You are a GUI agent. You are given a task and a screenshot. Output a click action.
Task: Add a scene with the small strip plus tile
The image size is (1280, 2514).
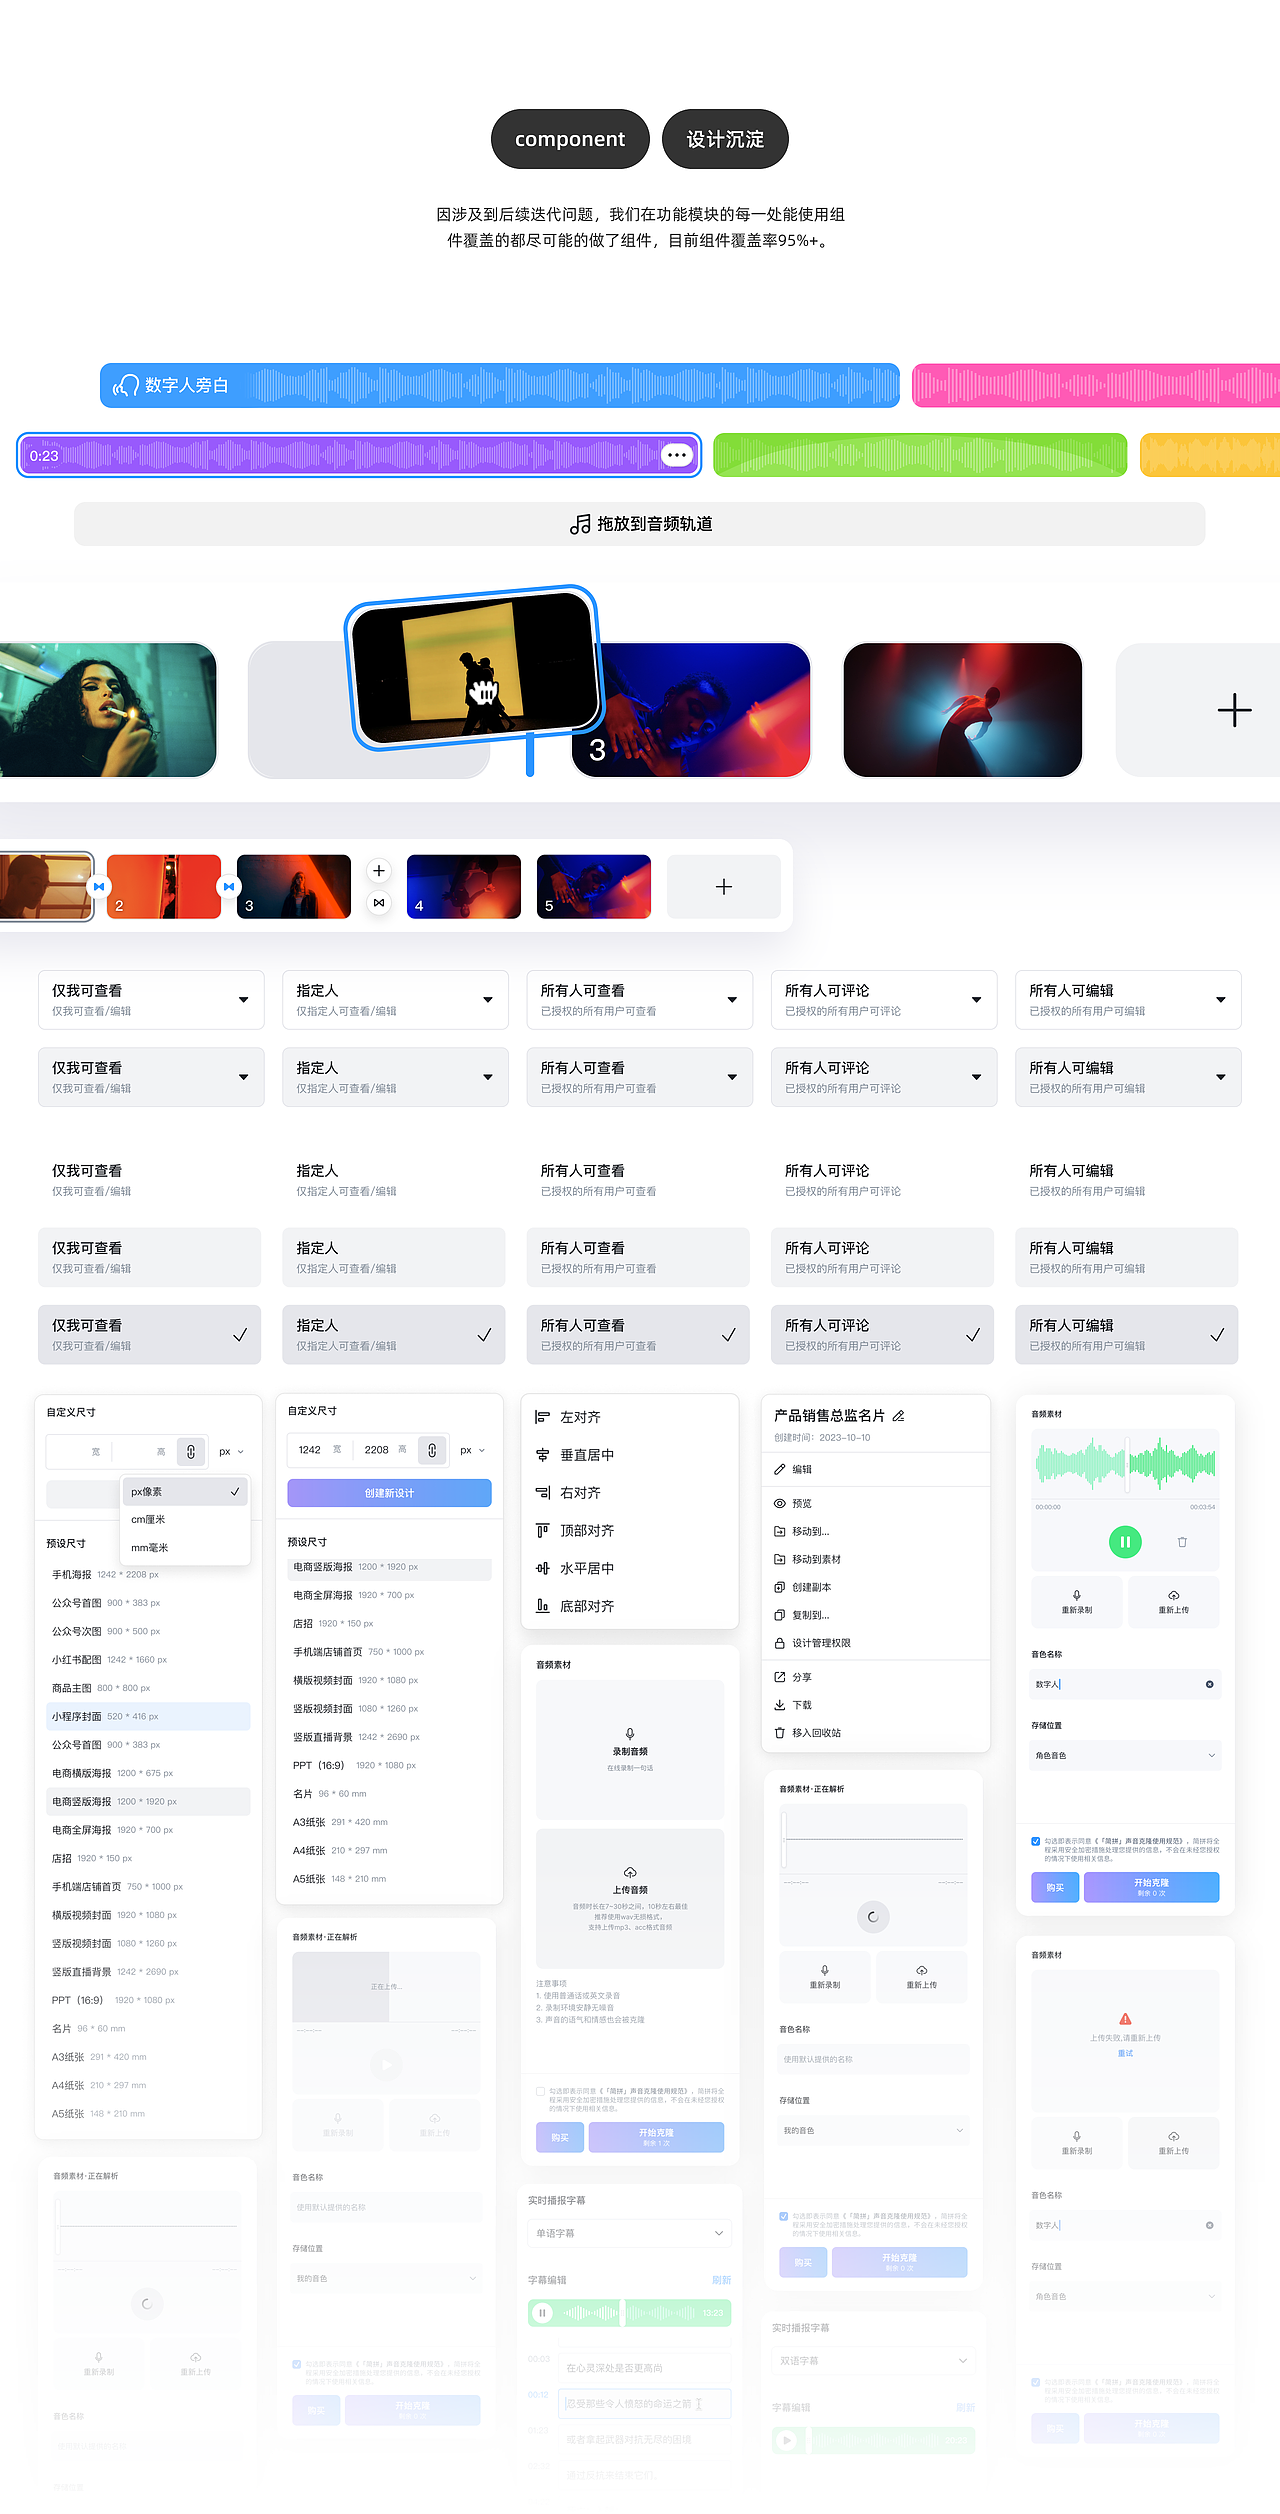pyautogui.click(x=724, y=887)
